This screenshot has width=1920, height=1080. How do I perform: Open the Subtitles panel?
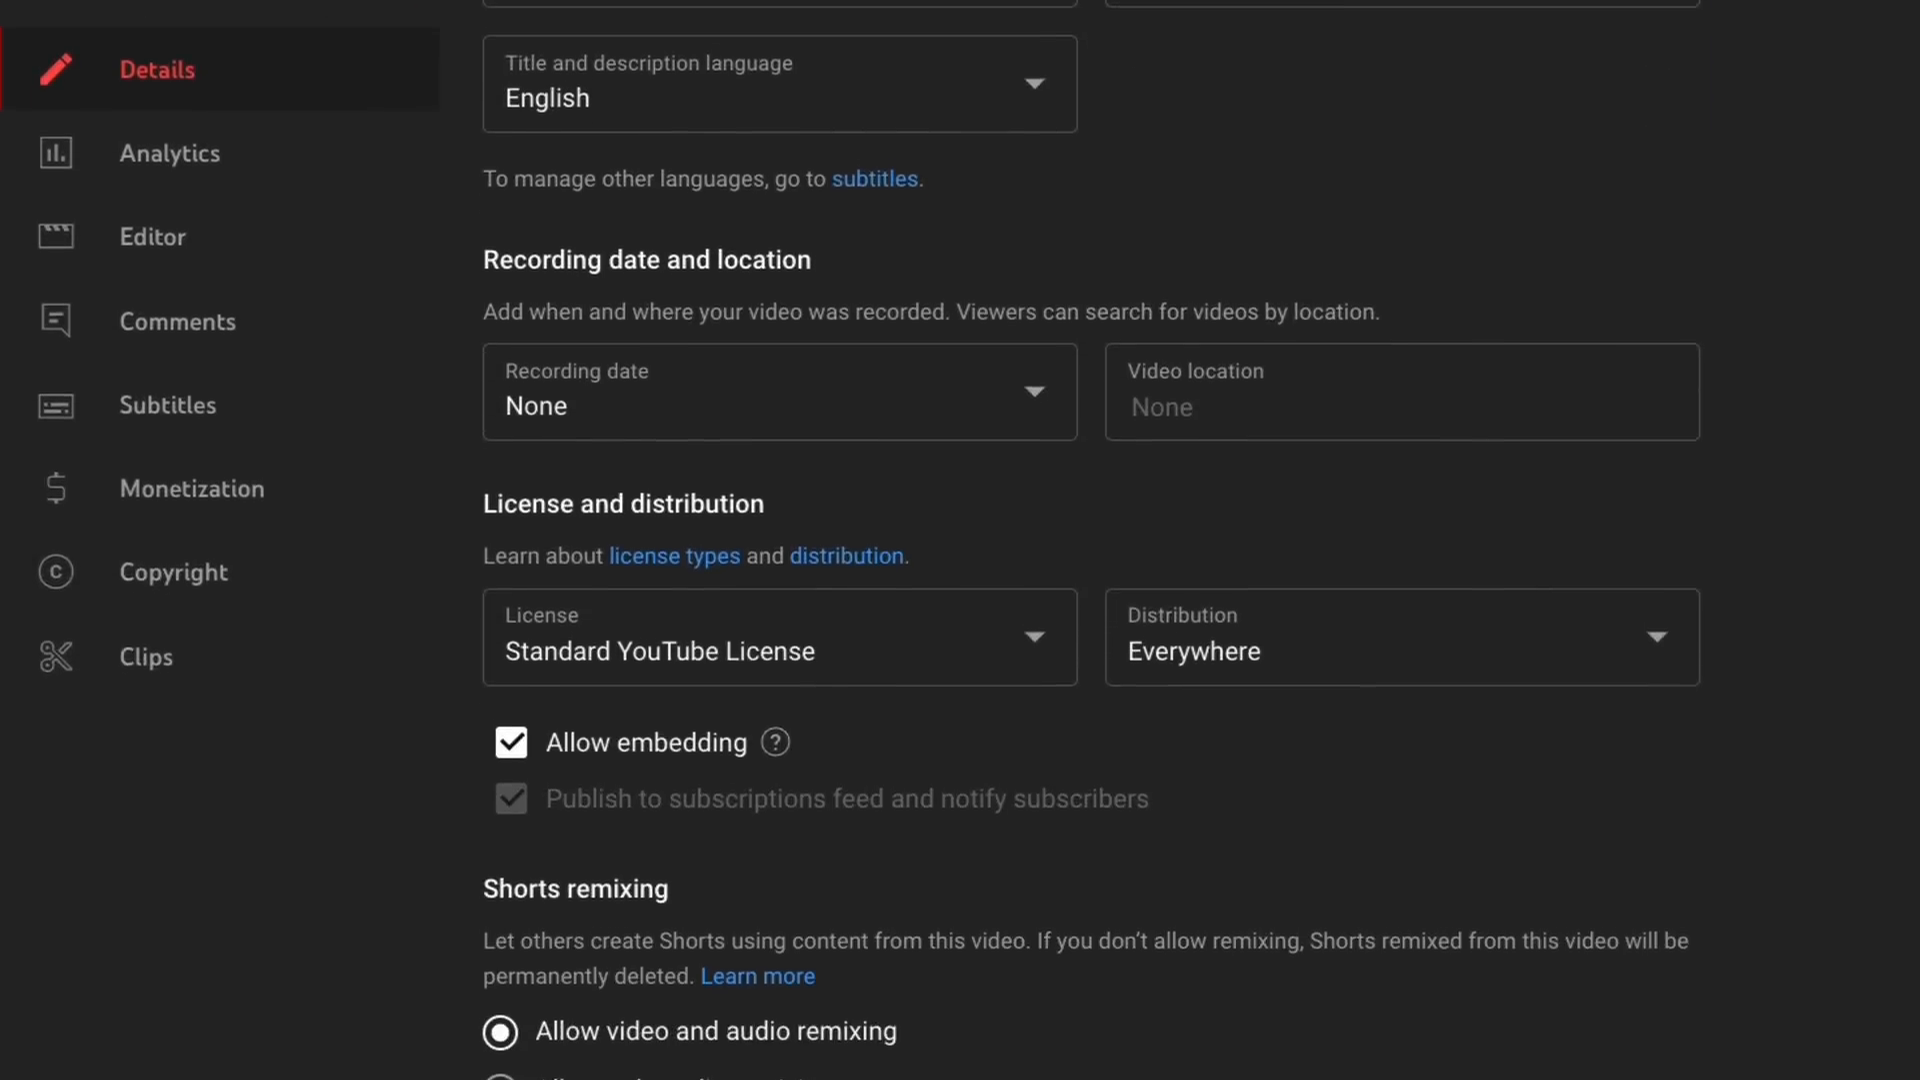click(167, 404)
